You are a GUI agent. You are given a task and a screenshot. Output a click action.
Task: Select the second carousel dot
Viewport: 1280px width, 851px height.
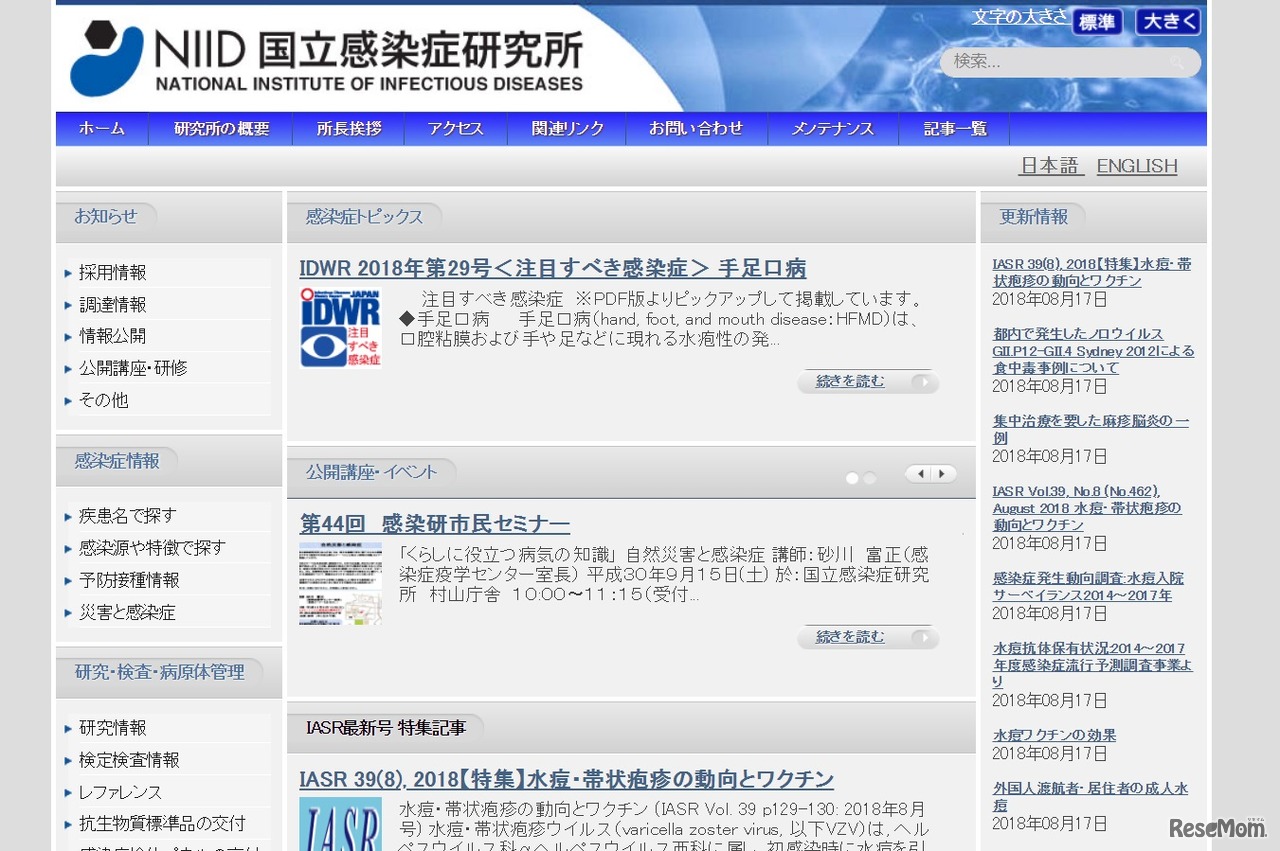872,478
